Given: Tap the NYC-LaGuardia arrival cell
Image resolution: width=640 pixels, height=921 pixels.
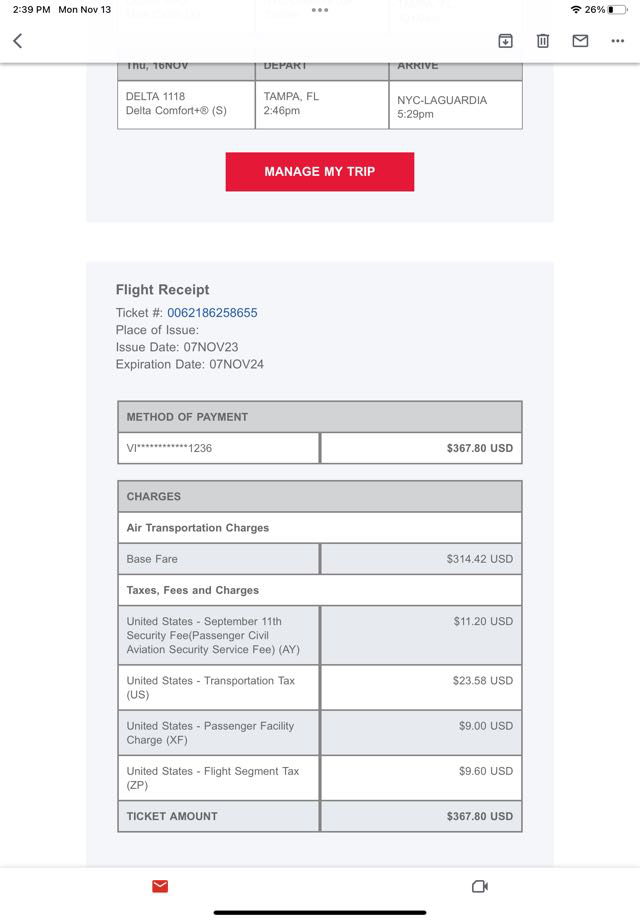Looking at the screenshot, I should click(455, 106).
